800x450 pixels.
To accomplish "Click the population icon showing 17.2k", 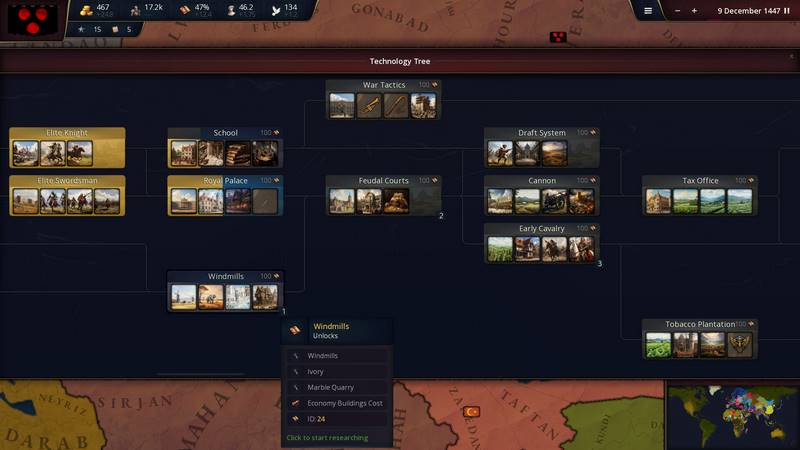I will [135, 9].
